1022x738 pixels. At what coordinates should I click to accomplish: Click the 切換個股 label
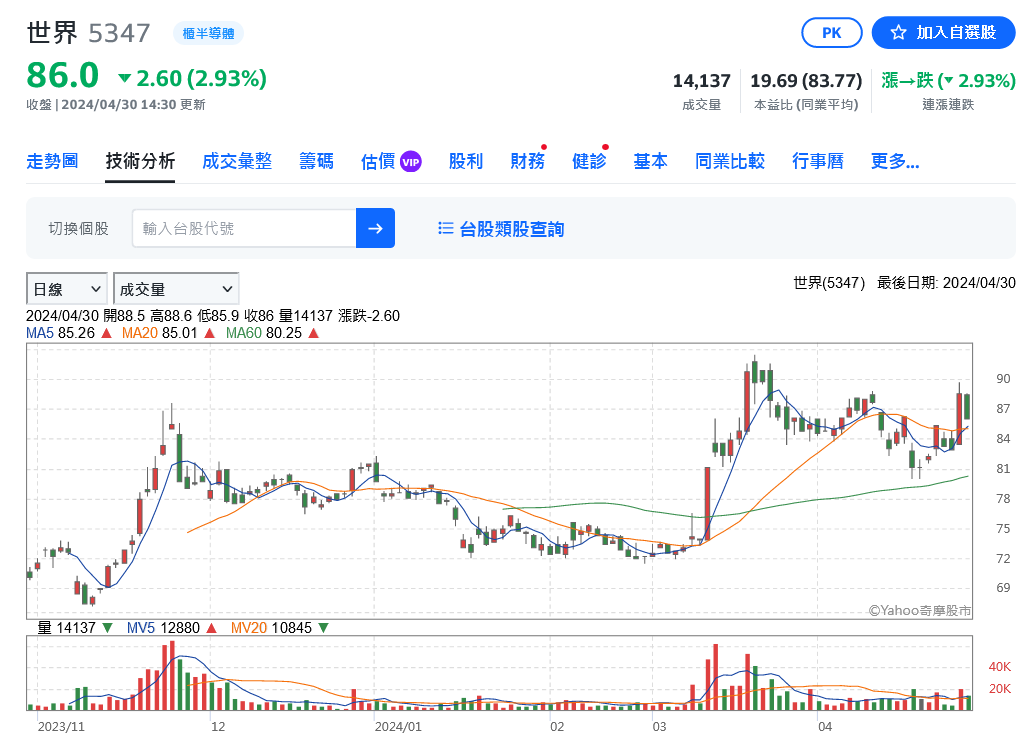tap(78, 229)
